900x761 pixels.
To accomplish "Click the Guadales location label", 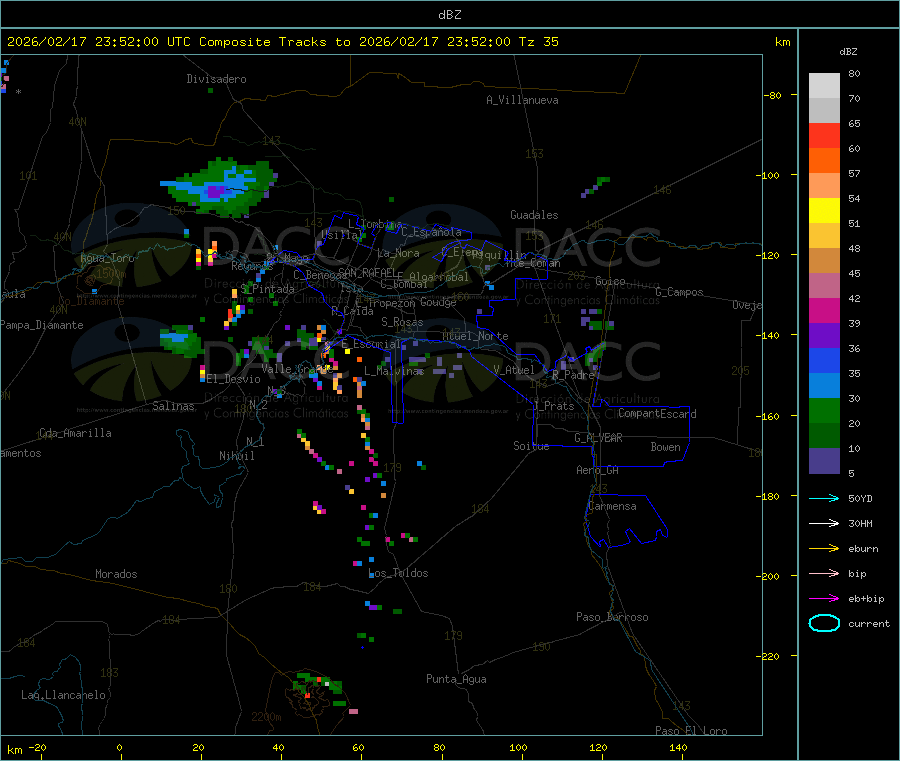I will tap(534, 215).
